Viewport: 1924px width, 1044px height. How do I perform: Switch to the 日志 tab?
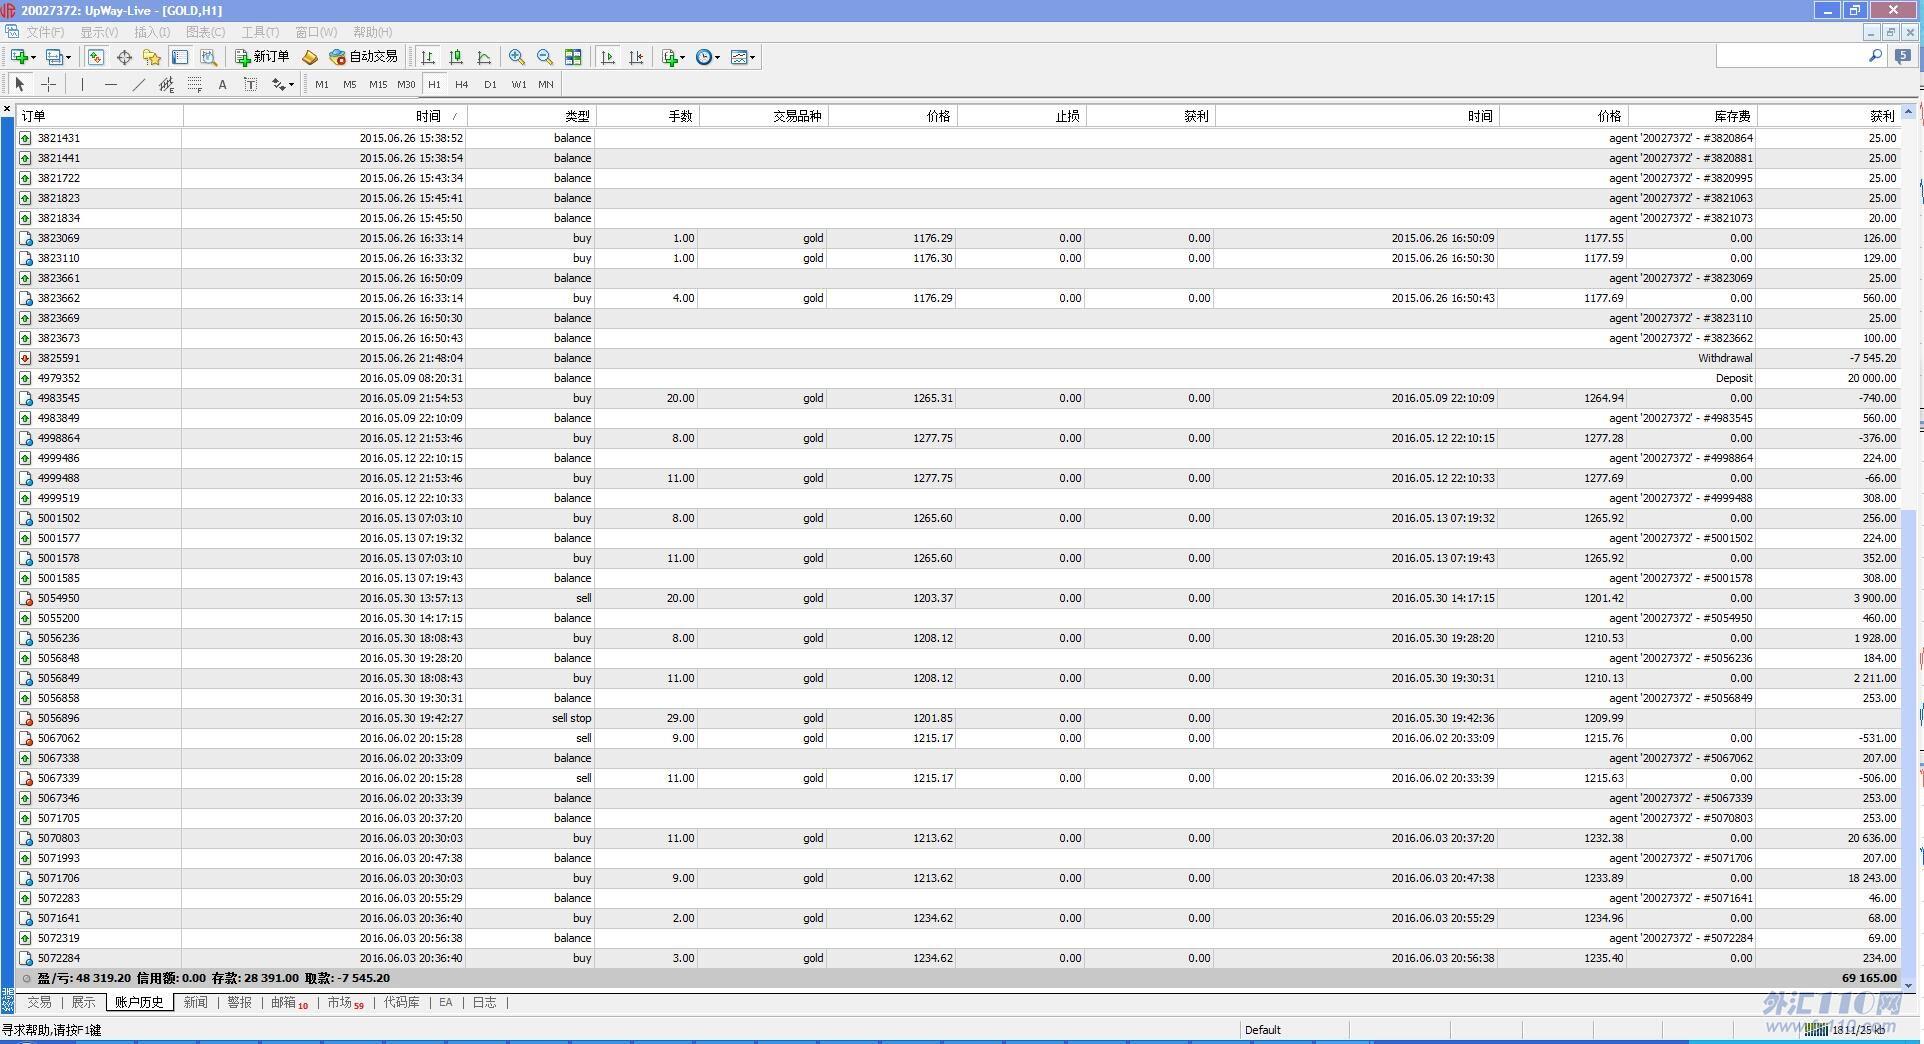pos(485,1002)
